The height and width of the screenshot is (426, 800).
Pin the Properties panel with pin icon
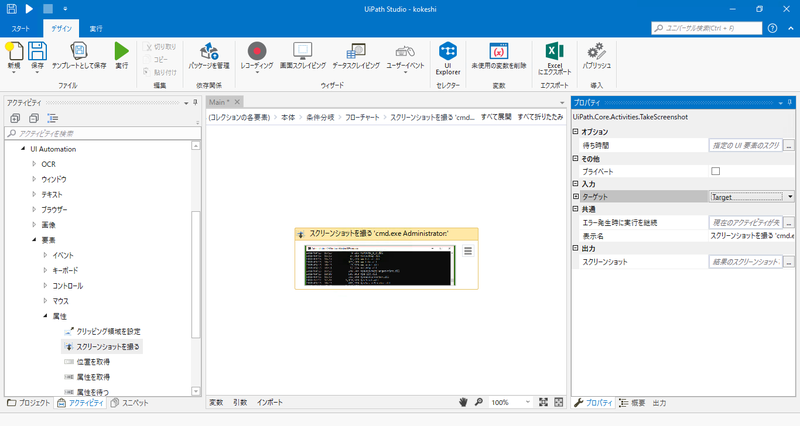[x=790, y=103]
